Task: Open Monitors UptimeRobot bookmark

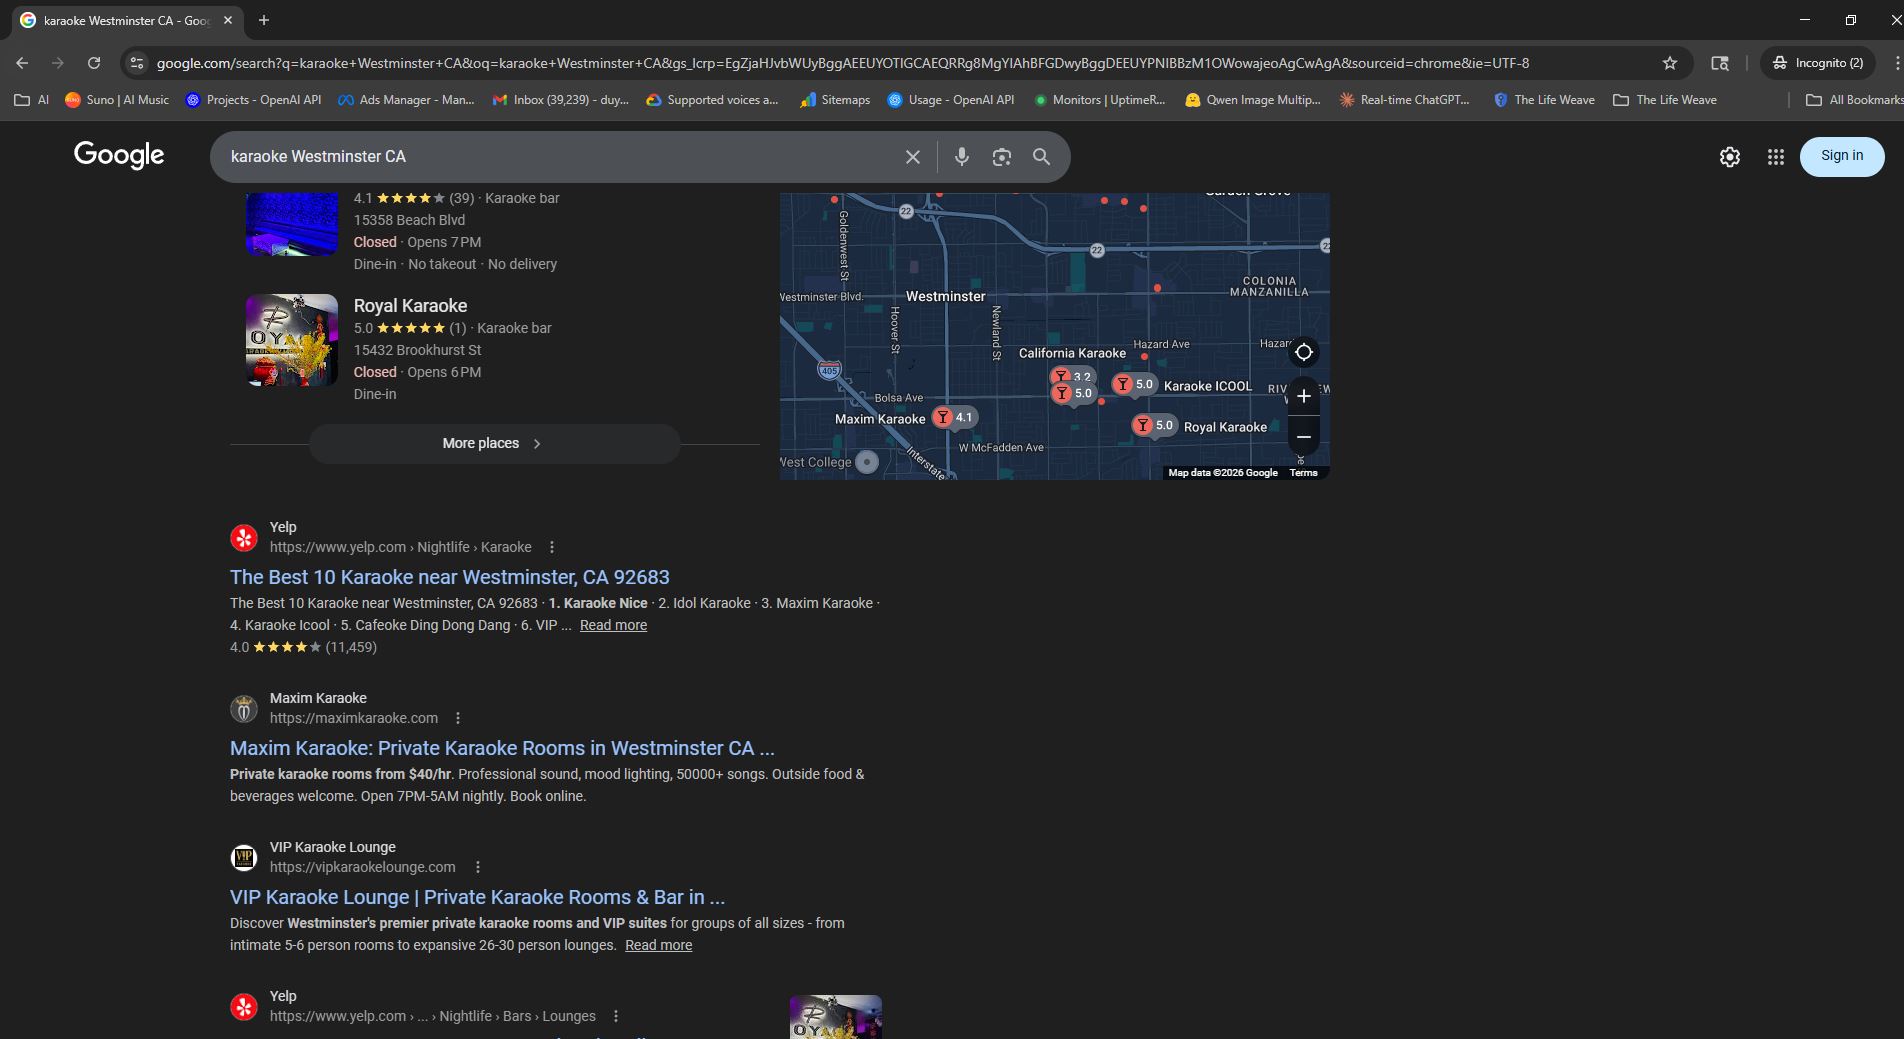Action: click(x=1099, y=100)
